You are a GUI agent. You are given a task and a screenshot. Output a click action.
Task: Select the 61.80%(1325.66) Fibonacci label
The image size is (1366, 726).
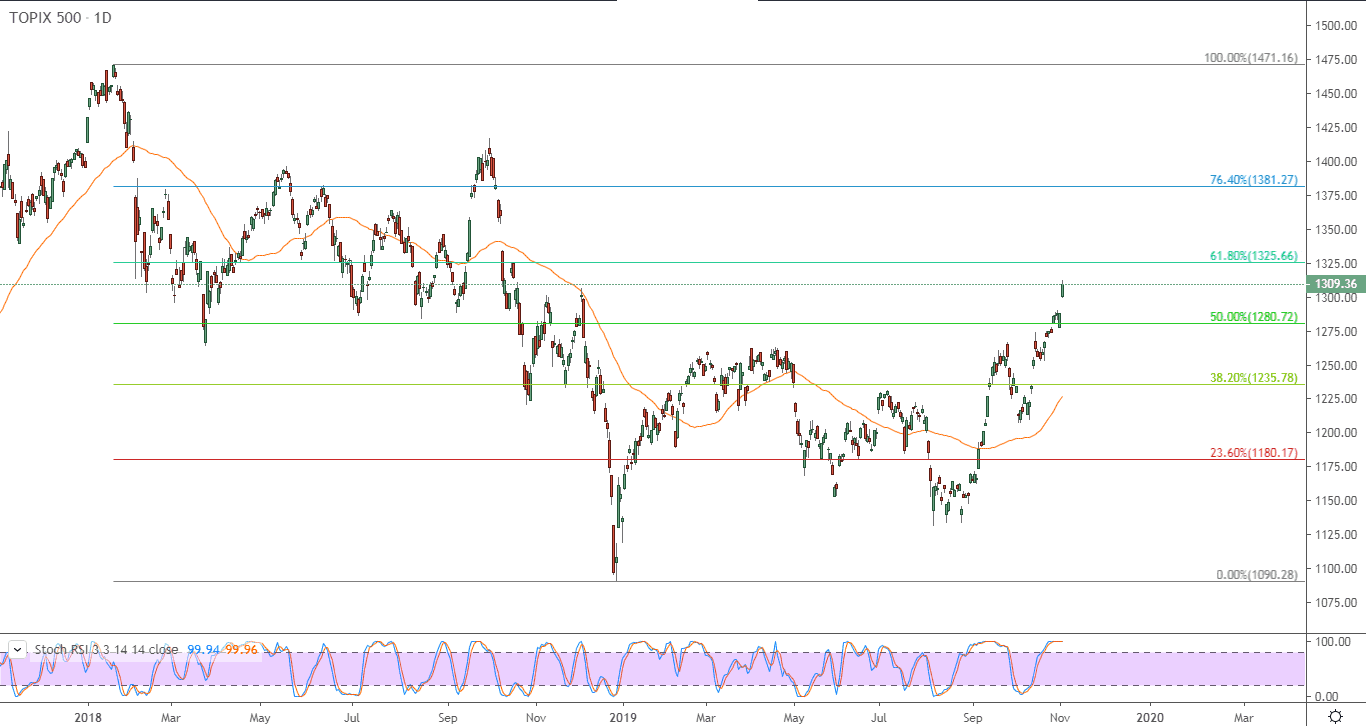point(1254,256)
